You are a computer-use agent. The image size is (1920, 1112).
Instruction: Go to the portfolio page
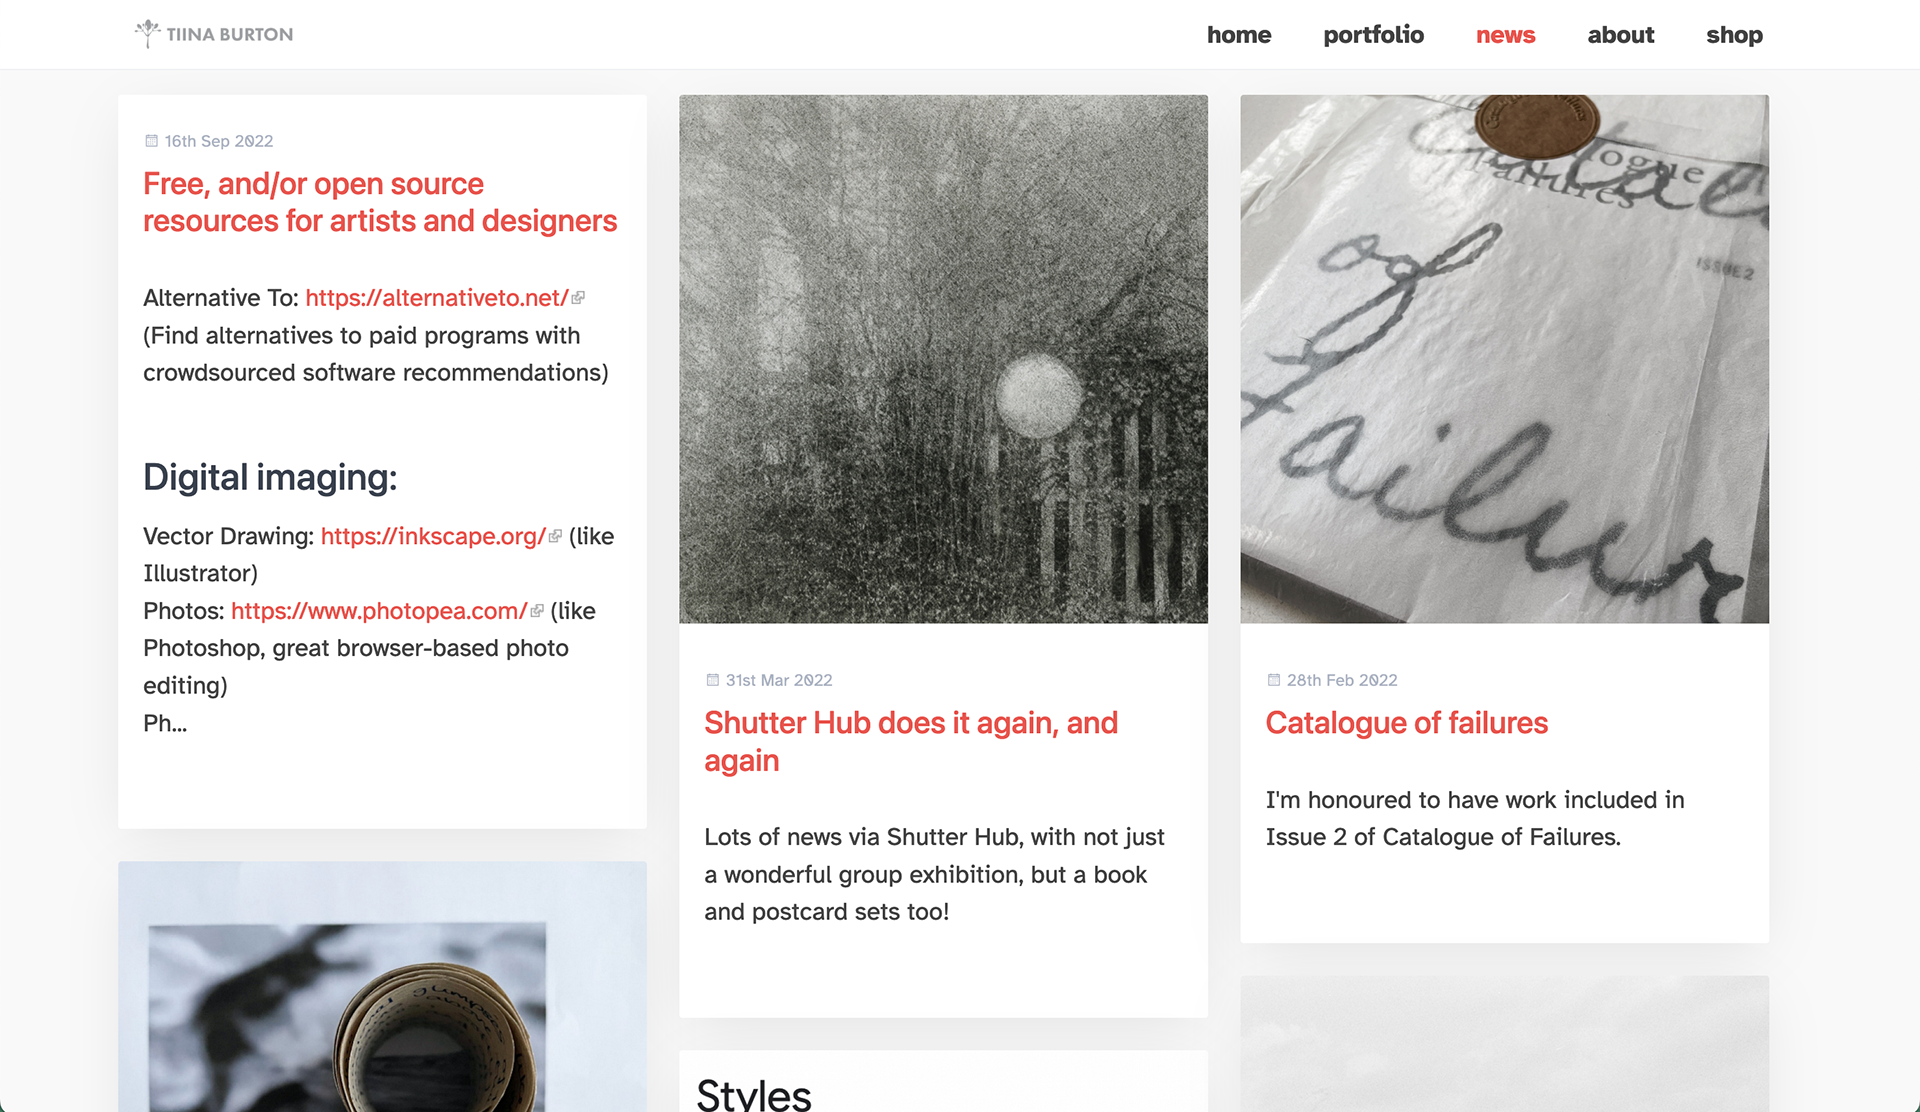1373,35
